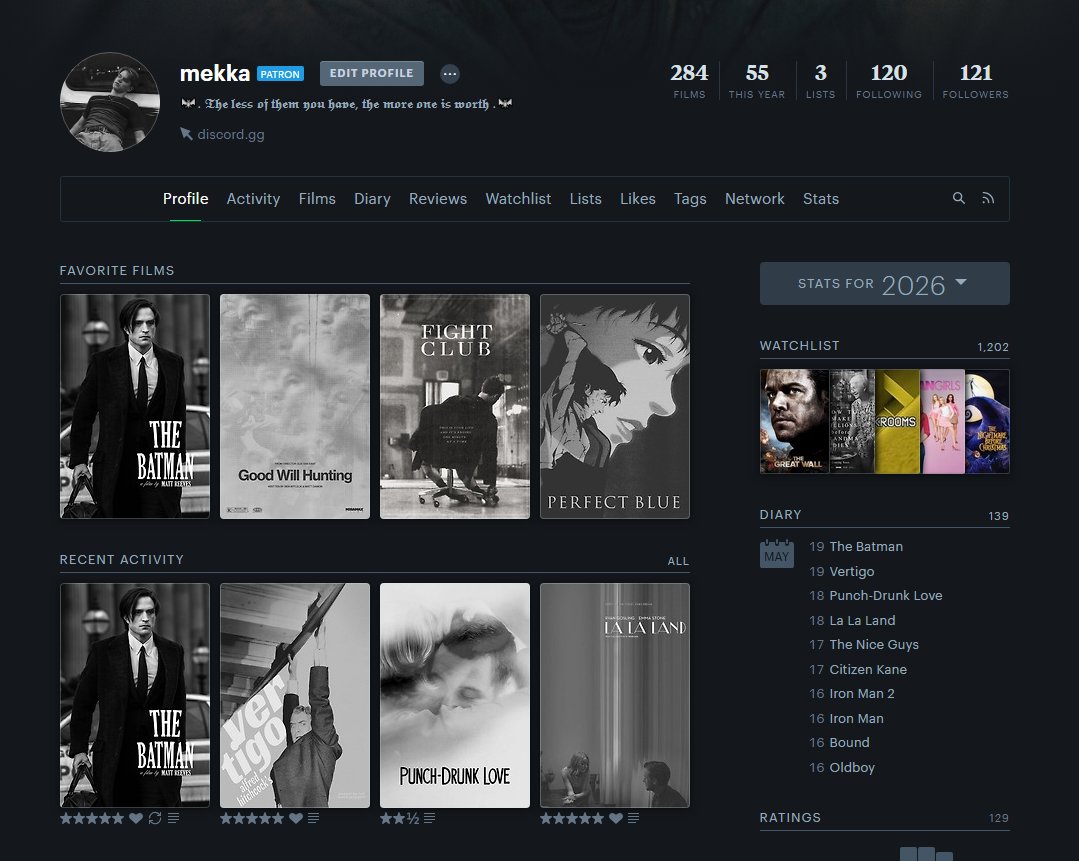Click rewatch icon under The Batman activity

[155, 818]
